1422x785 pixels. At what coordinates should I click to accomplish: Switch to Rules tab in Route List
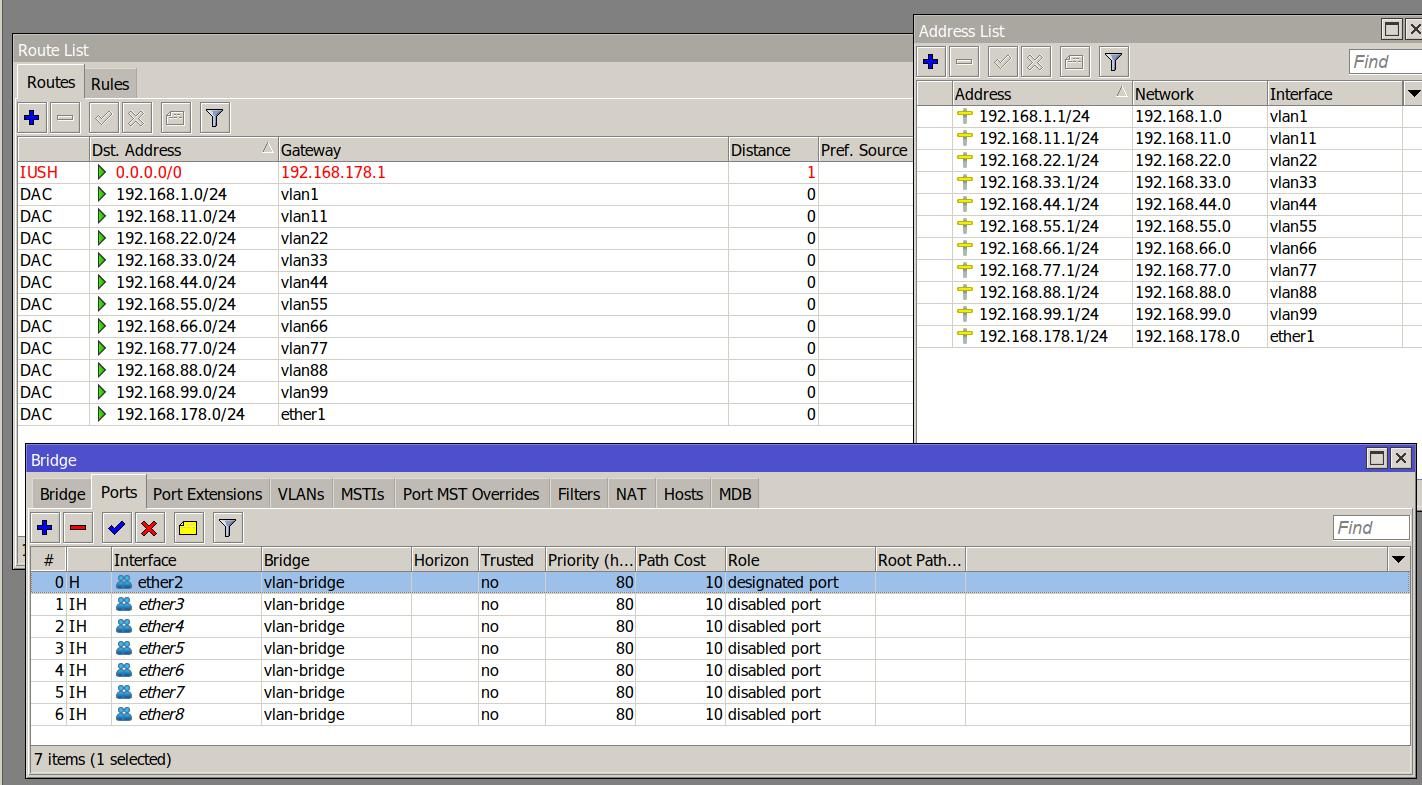coord(110,84)
